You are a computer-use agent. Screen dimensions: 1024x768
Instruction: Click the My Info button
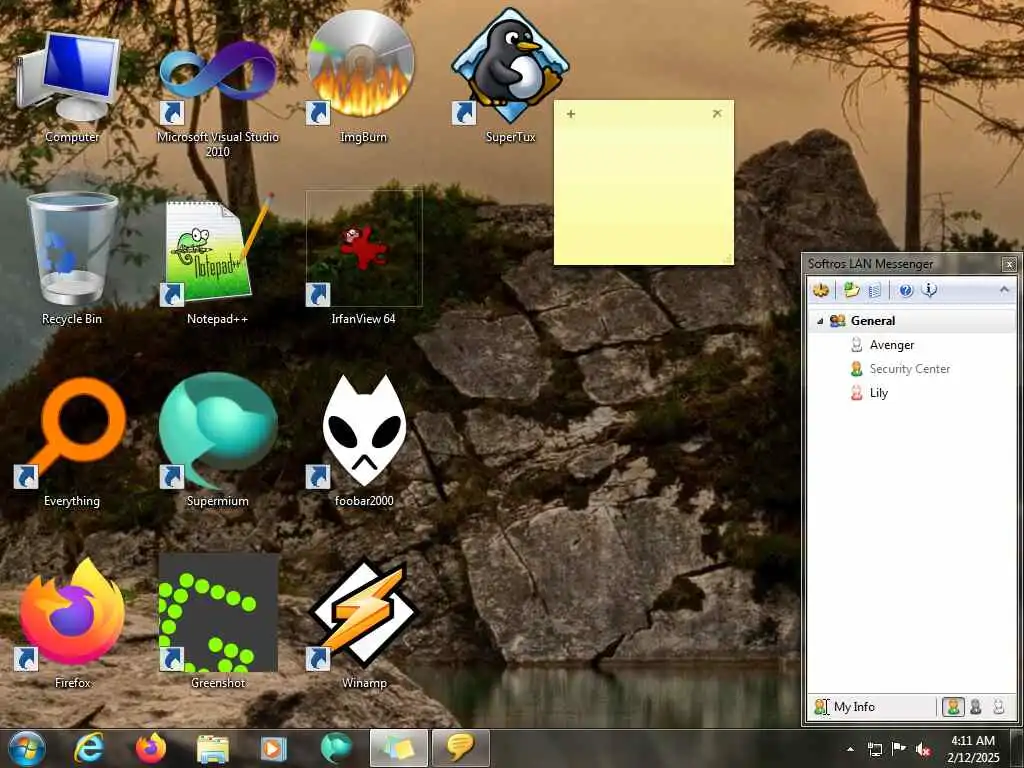[x=845, y=707]
